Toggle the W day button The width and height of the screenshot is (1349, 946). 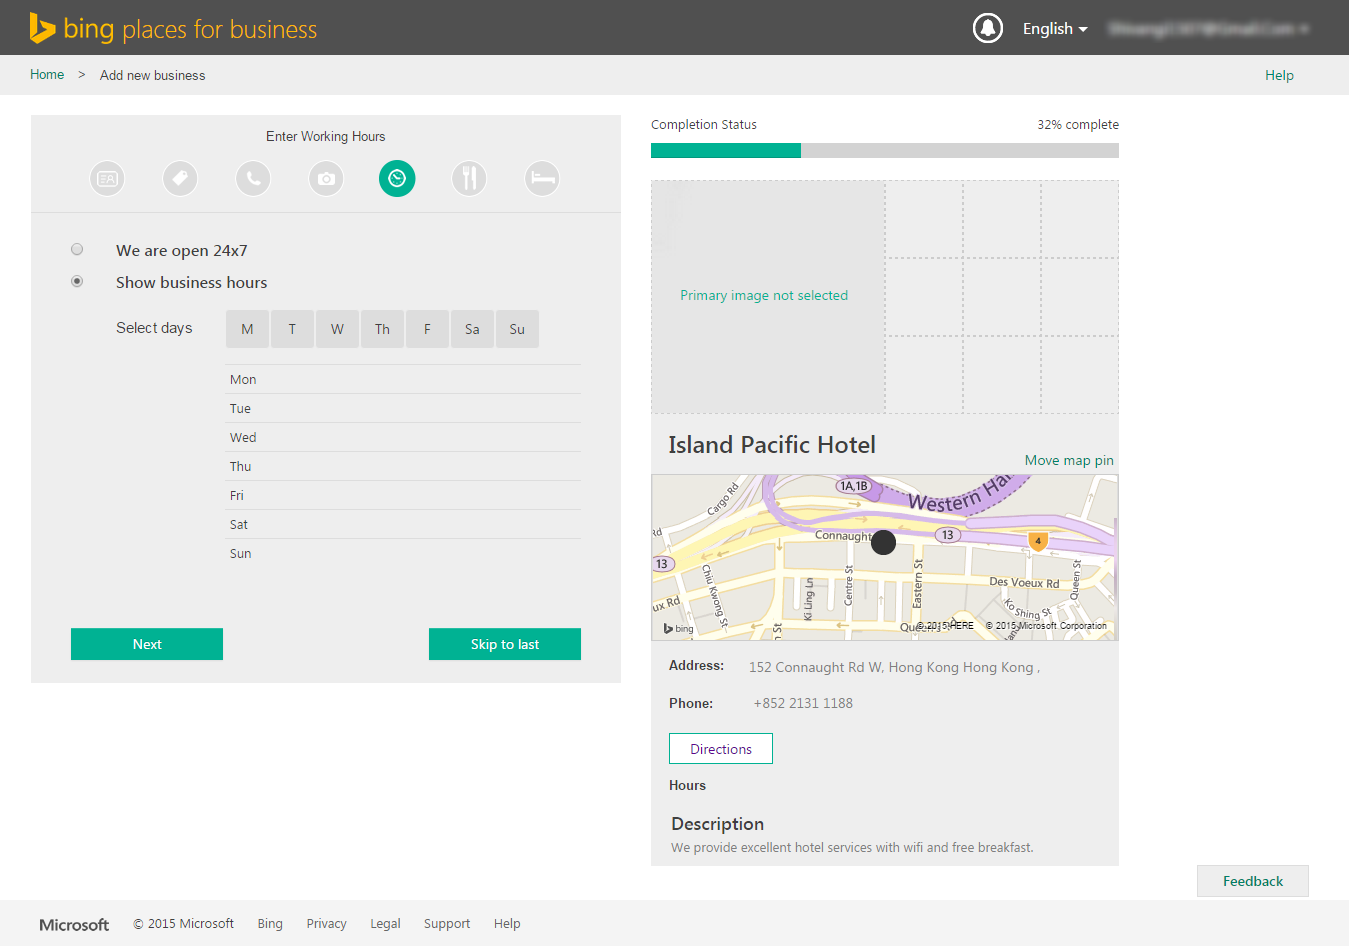pos(337,329)
